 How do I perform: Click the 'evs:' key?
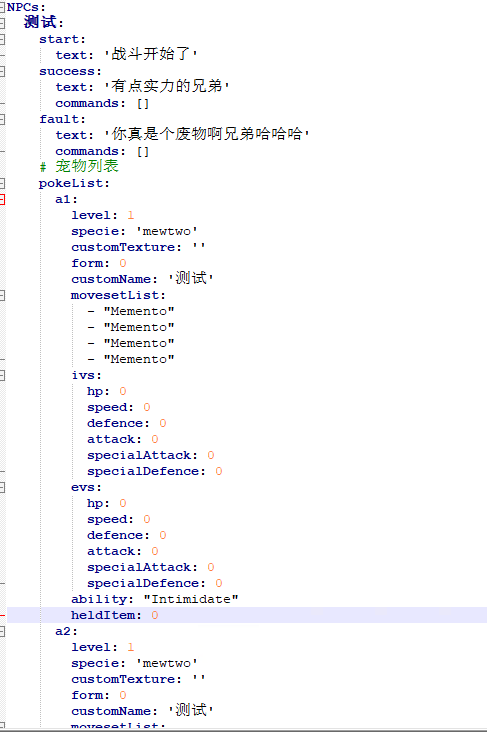[86, 487]
